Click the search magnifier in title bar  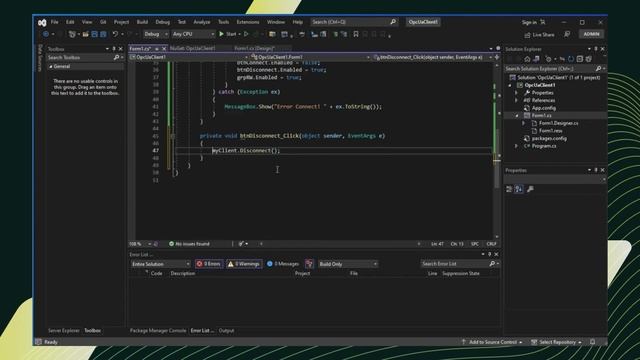(x=393, y=22)
